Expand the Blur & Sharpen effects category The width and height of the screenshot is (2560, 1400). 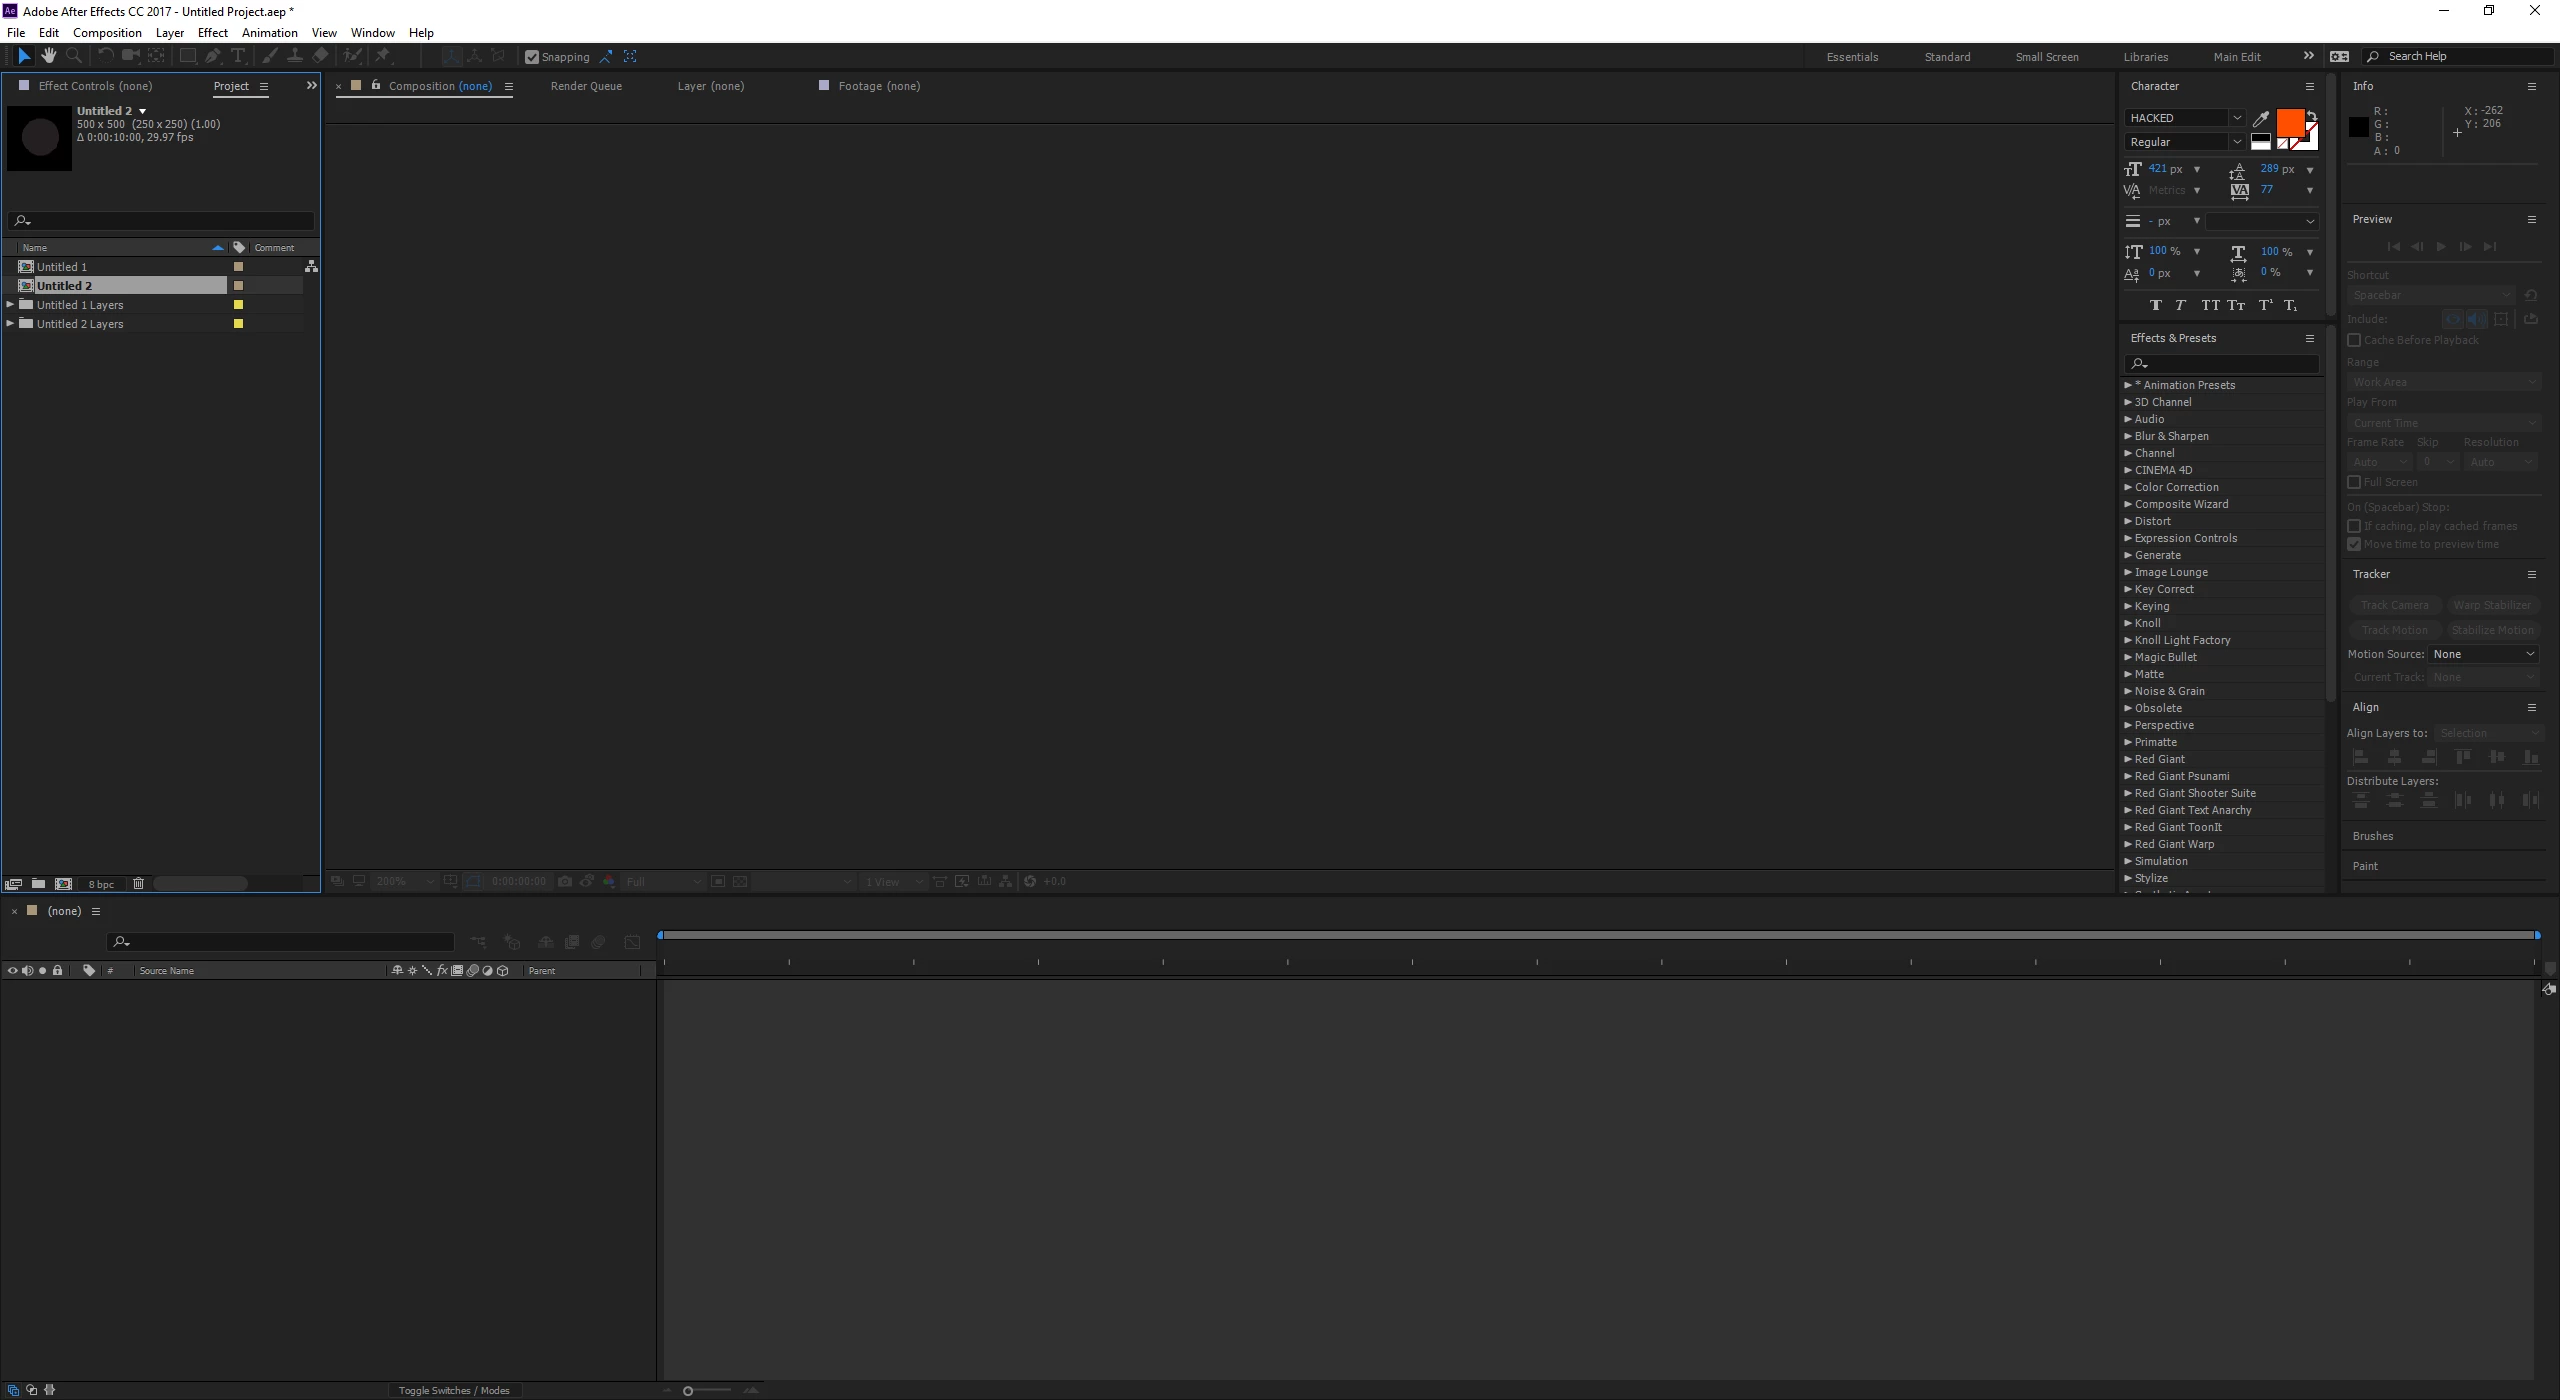pyautogui.click(x=2128, y=436)
